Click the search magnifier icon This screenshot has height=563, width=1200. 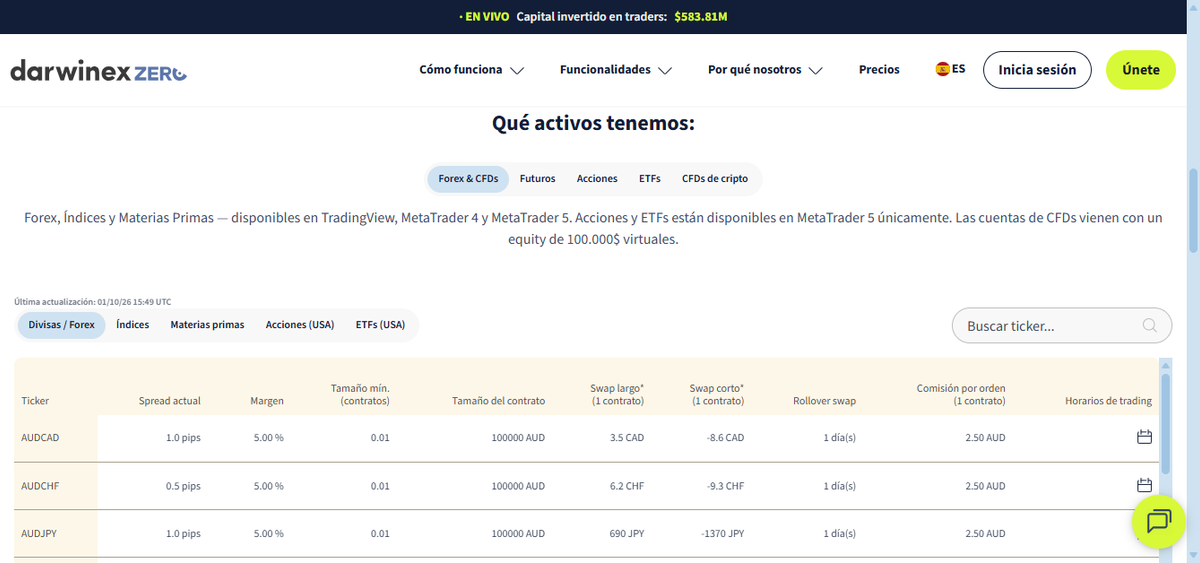(x=1151, y=325)
